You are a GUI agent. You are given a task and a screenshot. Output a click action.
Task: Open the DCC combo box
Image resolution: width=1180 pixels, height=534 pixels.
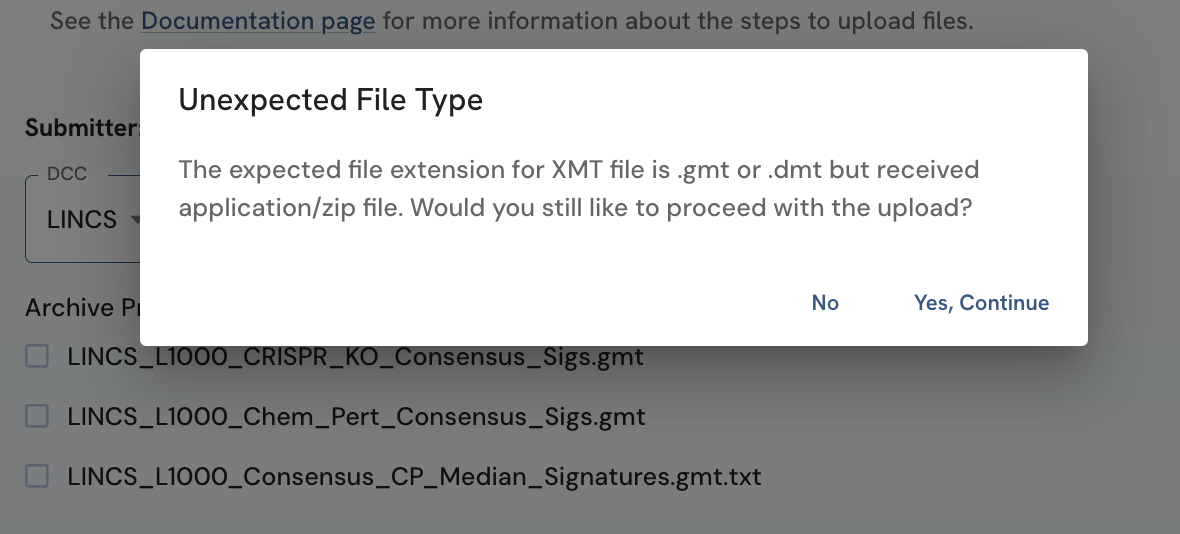[x=82, y=220]
